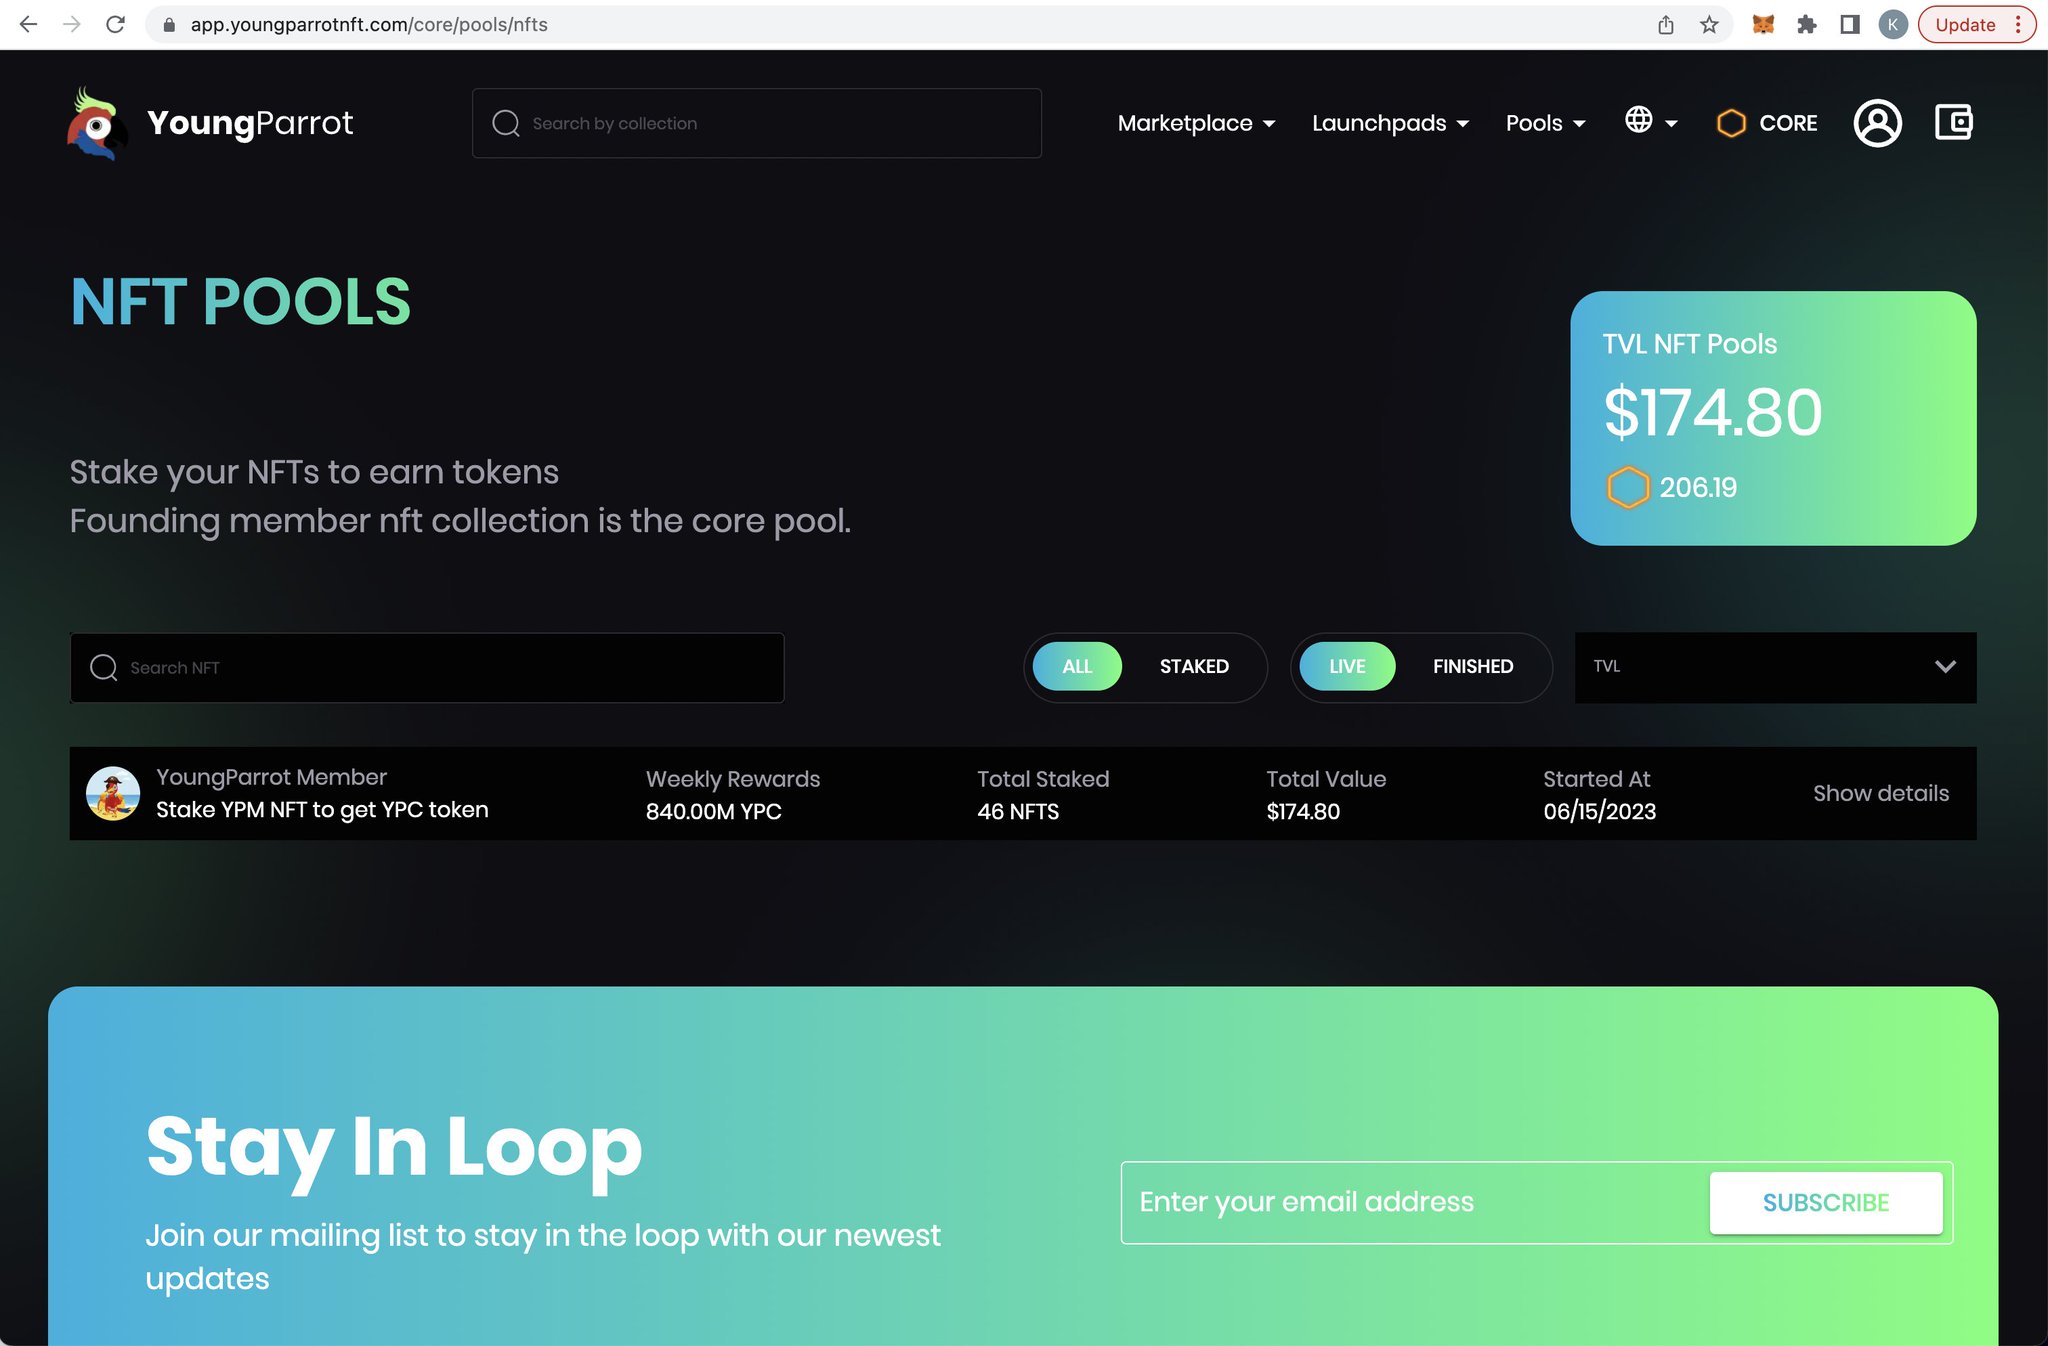Select the ALL pools filter
The width and height of the screenshot is (2048, 1346).
tap(1077, 667)
